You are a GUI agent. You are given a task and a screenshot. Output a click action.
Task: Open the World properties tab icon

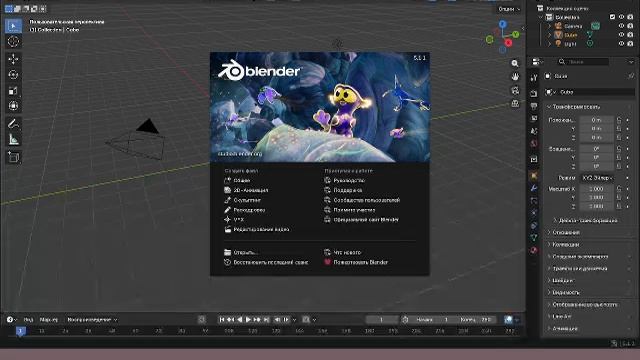pos(534,144)
